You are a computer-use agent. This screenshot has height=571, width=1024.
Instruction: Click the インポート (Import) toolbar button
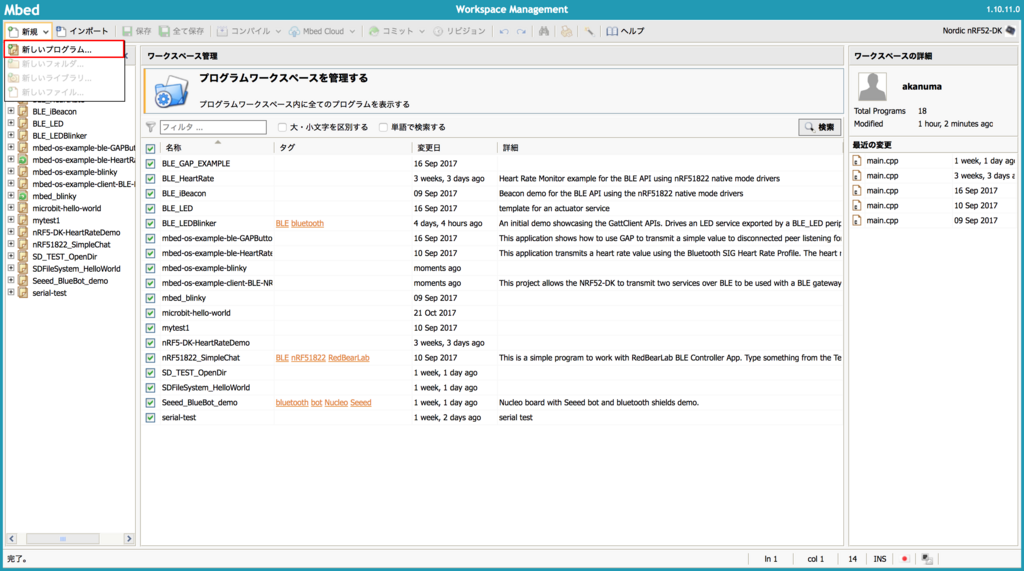(x=82, y=31)
